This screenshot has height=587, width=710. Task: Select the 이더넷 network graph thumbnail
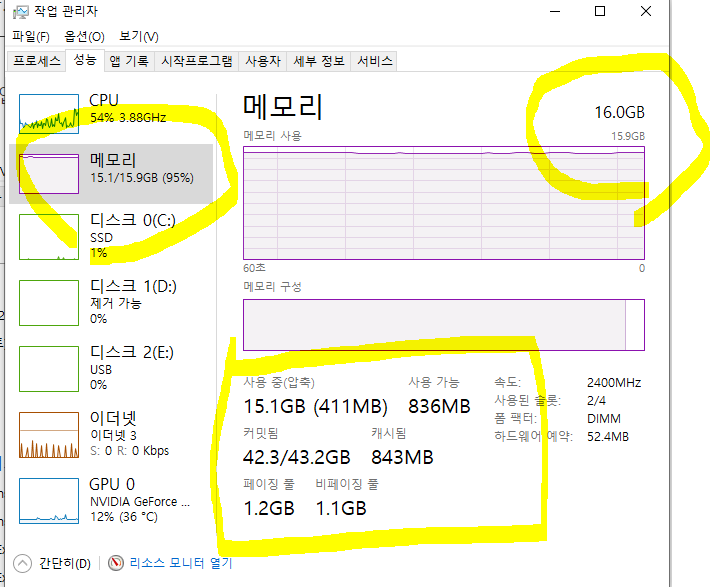pyautogui.click(x=49, y=435)
